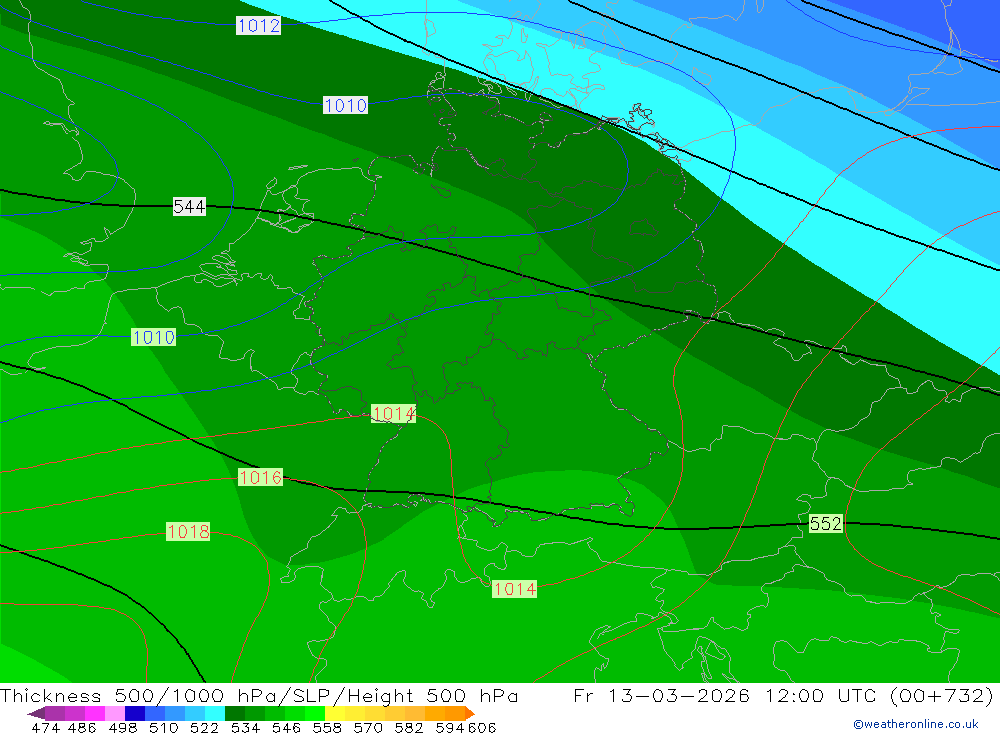Viewport: 1000px width, 733px height.
Task: Click the 582 legend value
Action: (x=409, y=727)
